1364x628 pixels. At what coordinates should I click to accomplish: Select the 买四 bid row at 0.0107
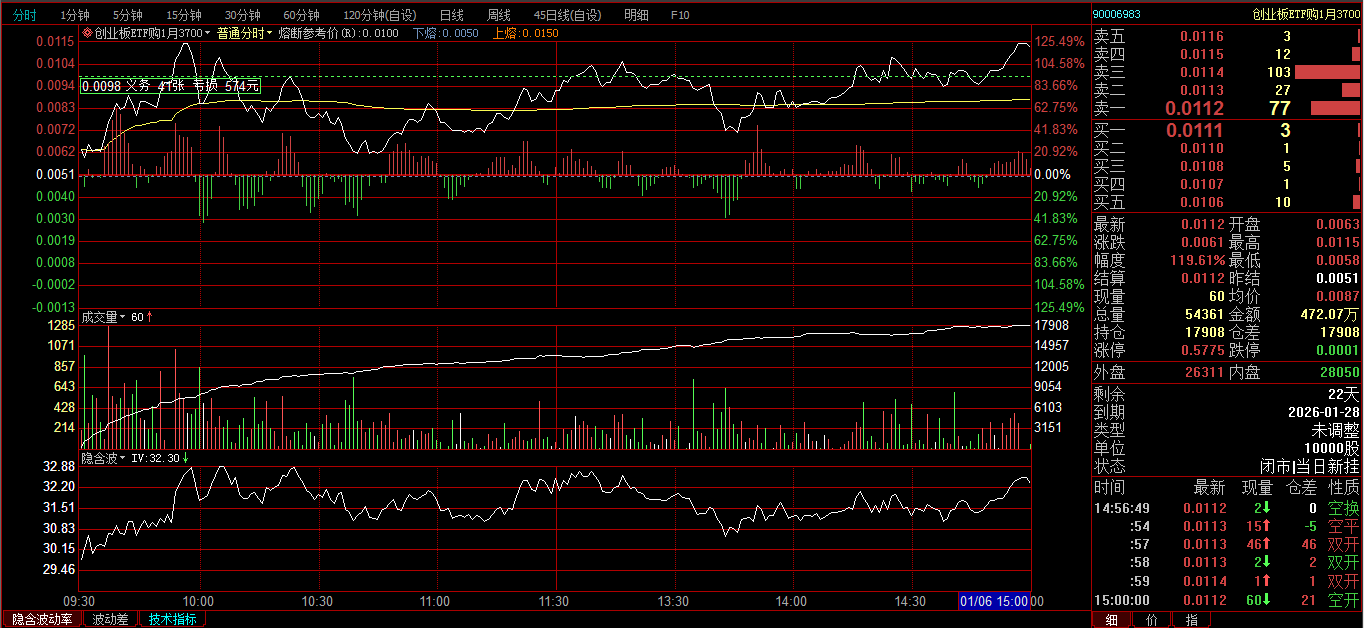coord(1226,185)
